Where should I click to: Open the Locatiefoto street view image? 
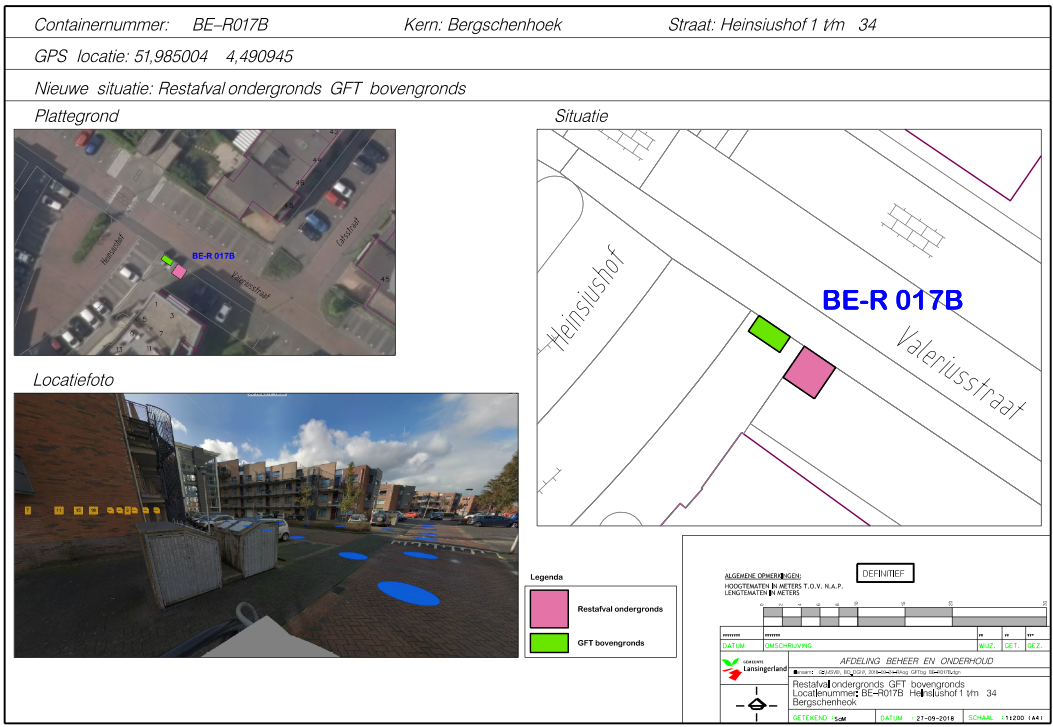click(x=265, y=525)
